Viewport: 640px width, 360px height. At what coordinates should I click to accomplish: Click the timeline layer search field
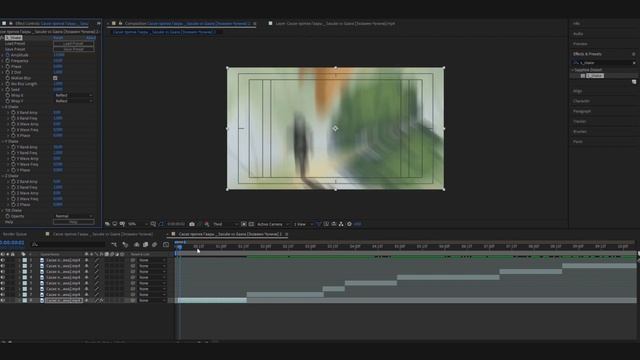(x=68, y=244)
